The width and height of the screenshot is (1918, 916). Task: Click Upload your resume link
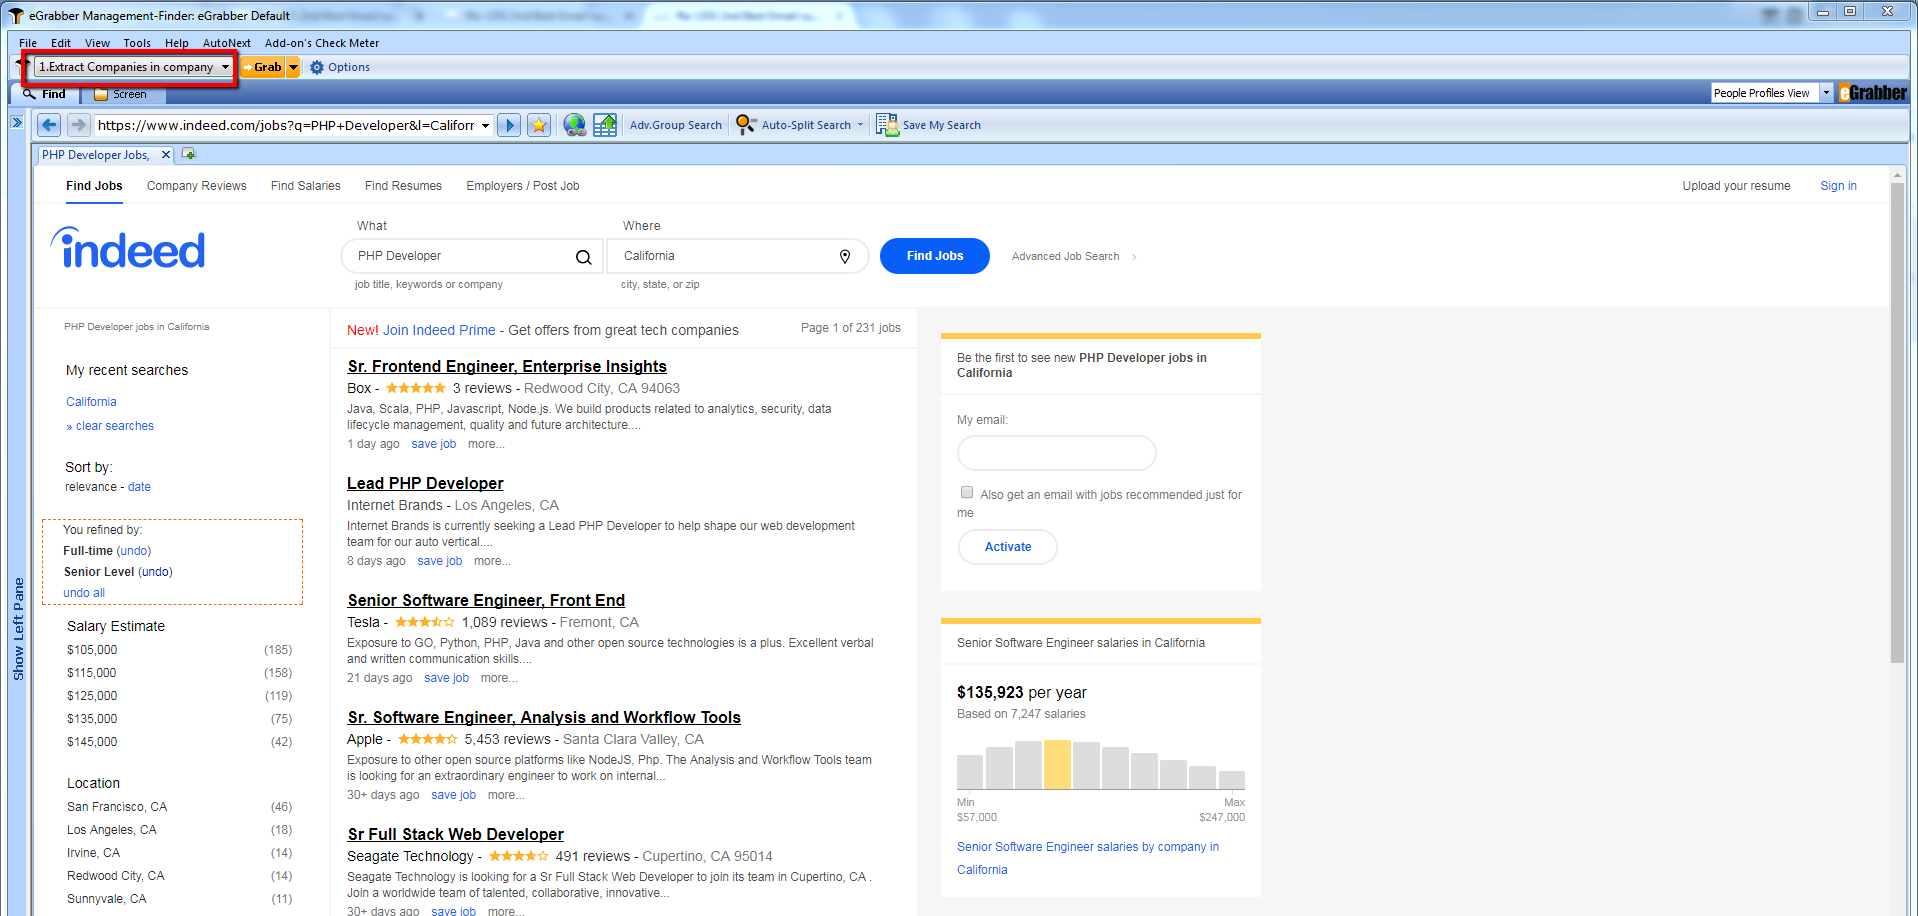[1736, 186]
